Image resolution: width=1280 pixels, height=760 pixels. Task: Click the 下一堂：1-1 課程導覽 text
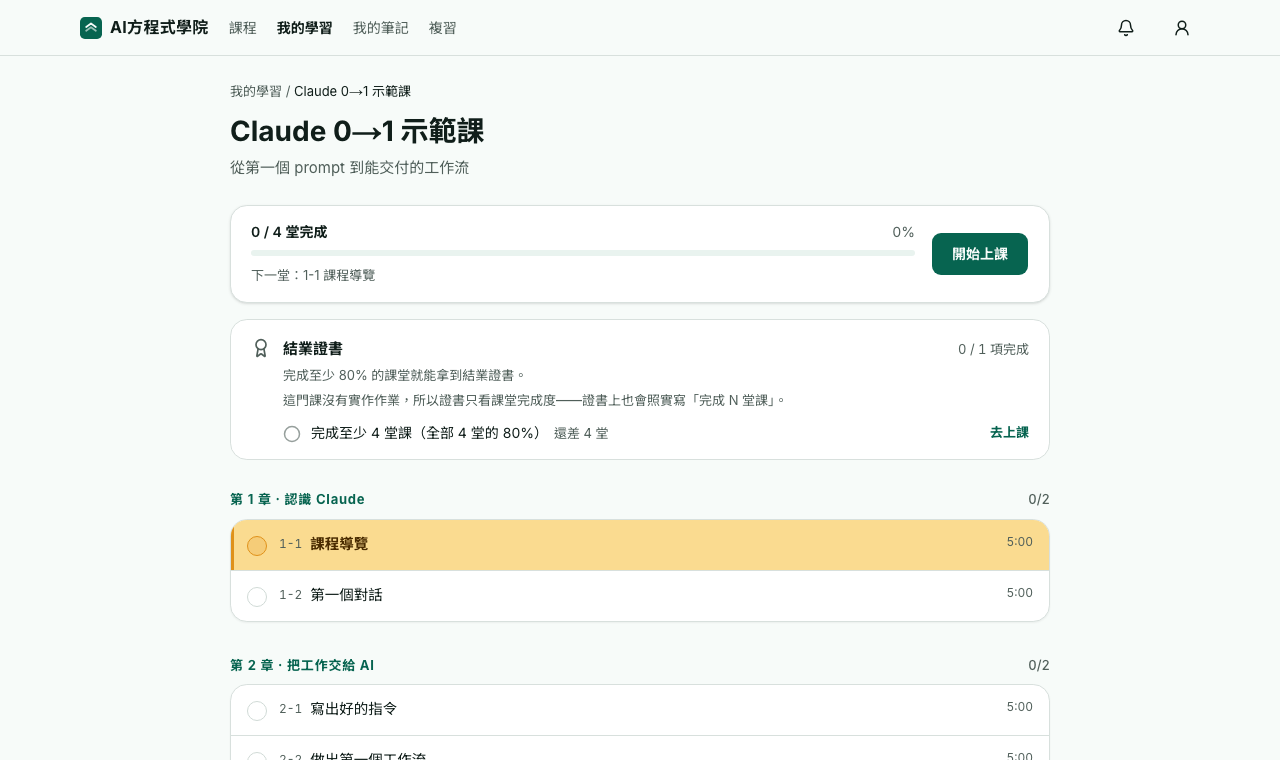pos(313,275)
